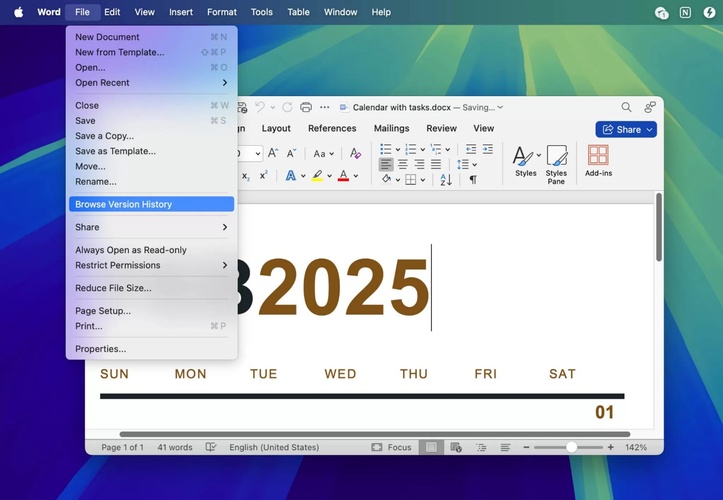This screenshot has width=723, height=500.
Task: Click the numbered list icon
Action: click(x=410, y=149)
